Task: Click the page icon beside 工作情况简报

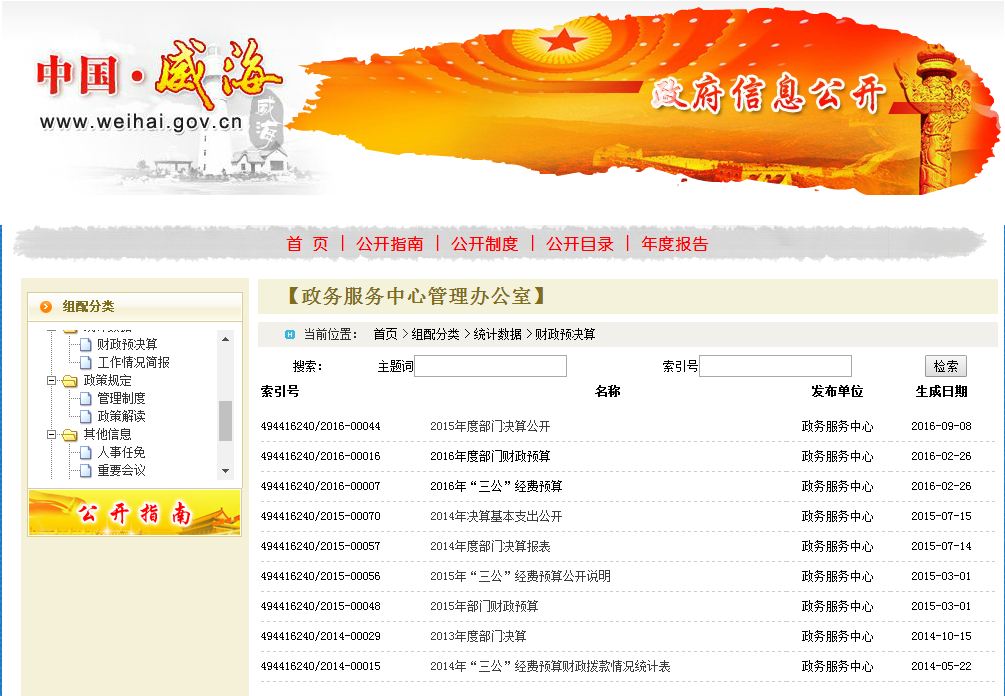Action: (85, 363)
